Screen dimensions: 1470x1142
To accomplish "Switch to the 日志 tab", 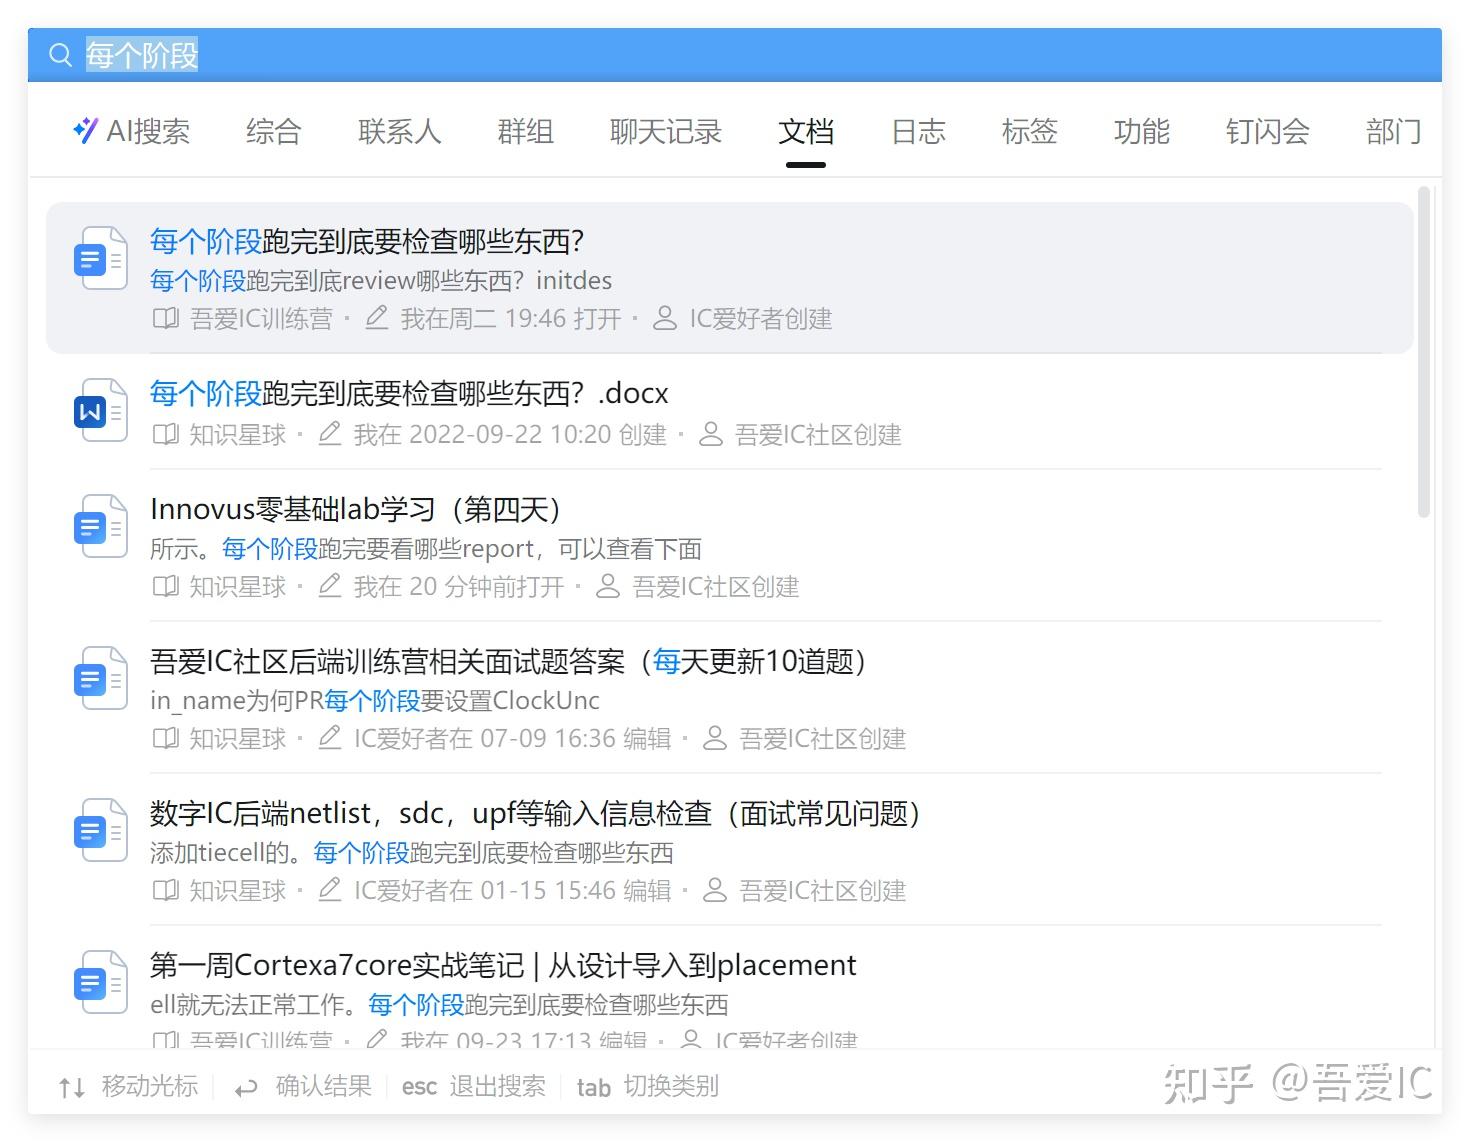I will pyautogui.click(x=916, y=132).
